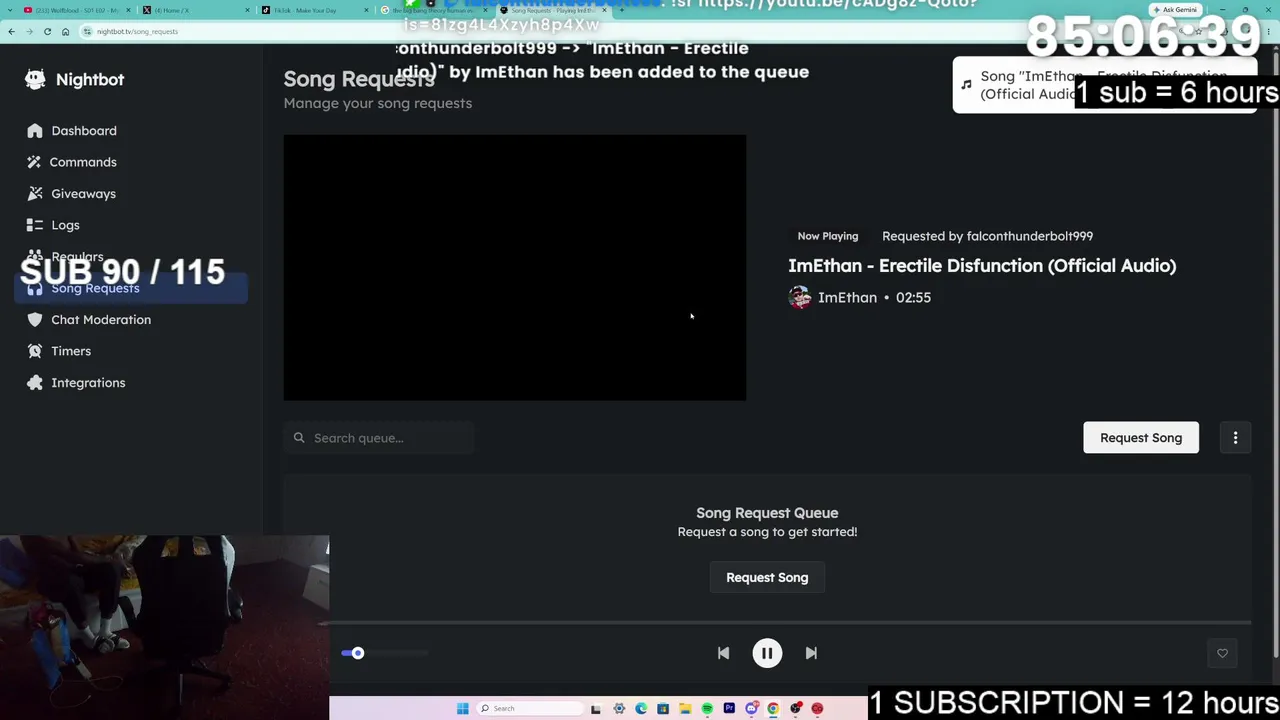1280x720 pixels.
Task: Click the ImEthan artist name
Action: [847, 298]
